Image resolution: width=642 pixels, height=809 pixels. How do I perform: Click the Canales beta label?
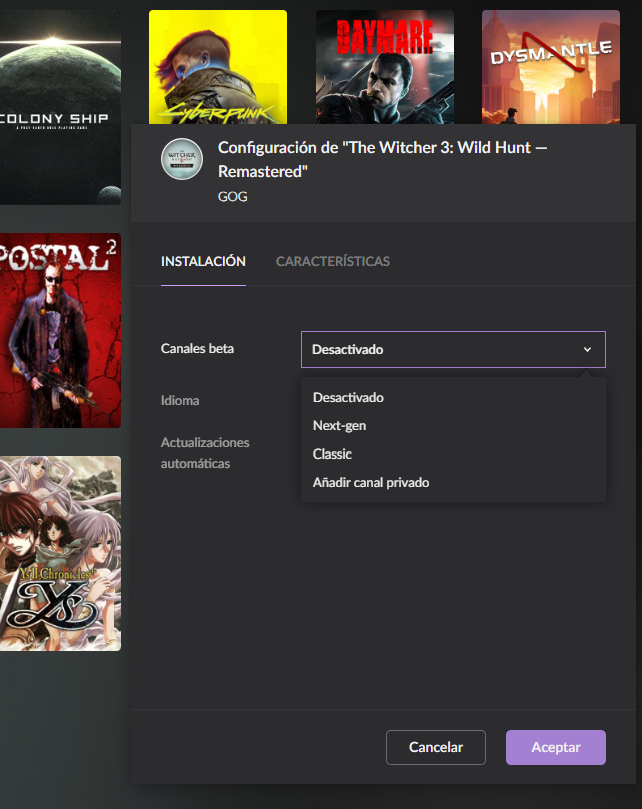pos(197,348)
